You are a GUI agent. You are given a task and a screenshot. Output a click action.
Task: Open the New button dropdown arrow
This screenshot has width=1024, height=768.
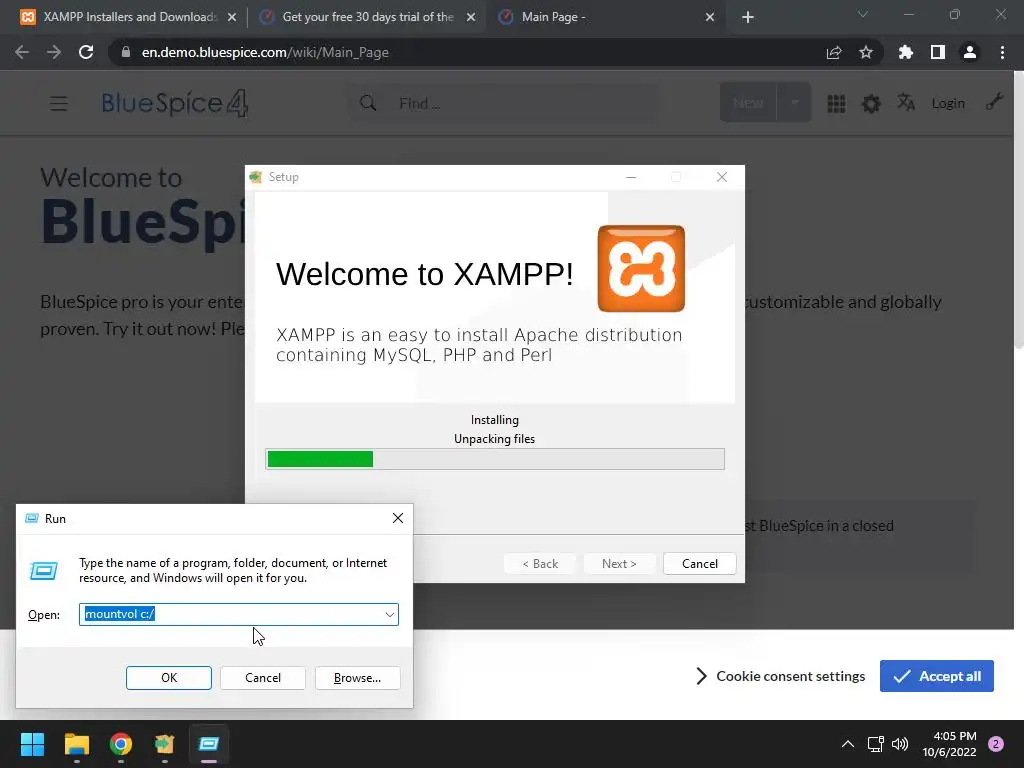pos(794,103)
